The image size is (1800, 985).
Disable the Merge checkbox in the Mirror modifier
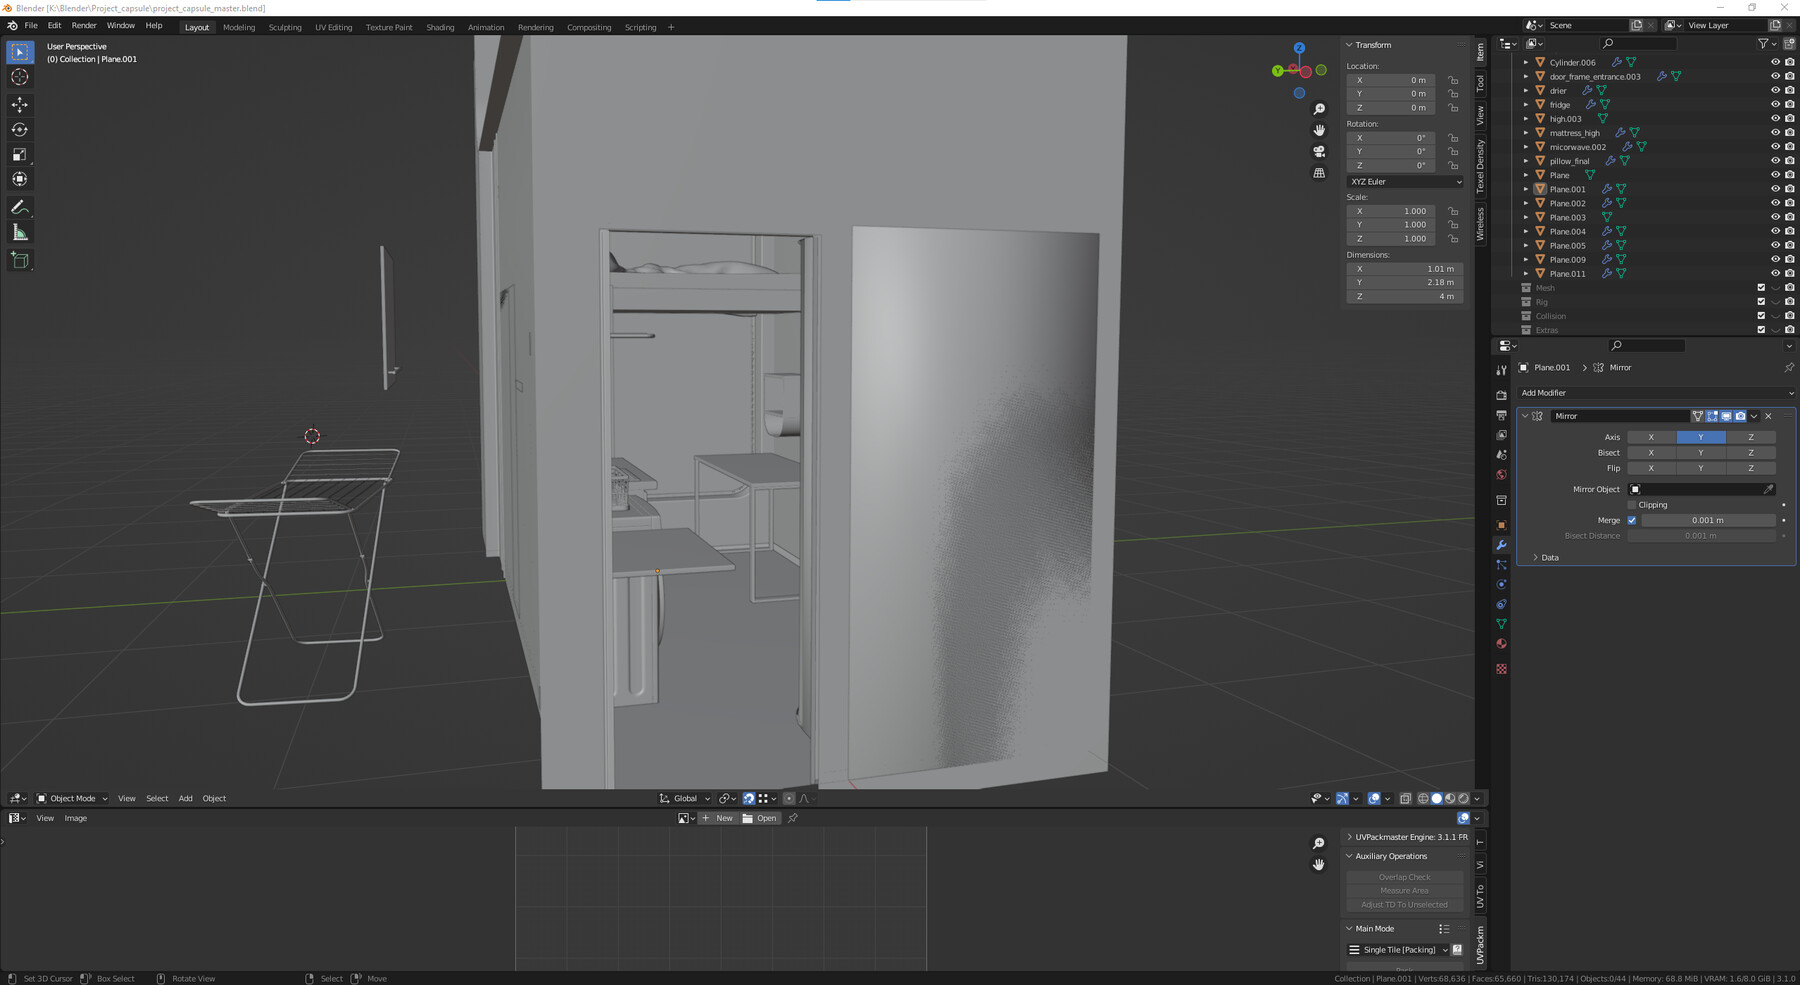point(1633,520)
